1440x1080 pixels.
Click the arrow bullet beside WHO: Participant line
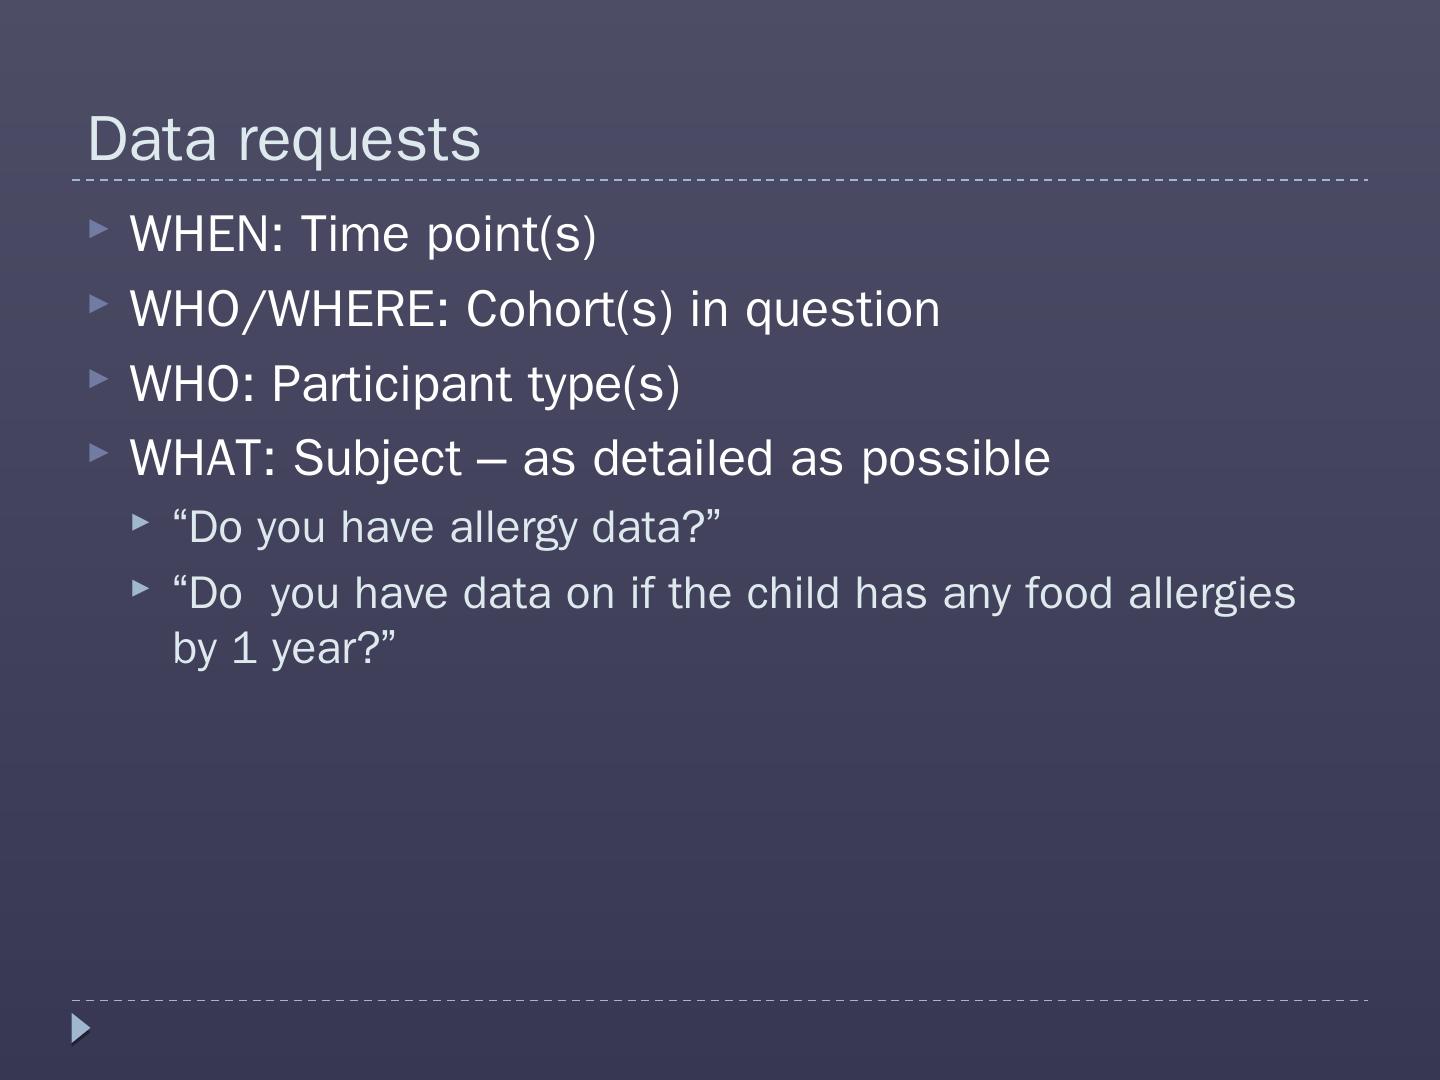[97, 378]
